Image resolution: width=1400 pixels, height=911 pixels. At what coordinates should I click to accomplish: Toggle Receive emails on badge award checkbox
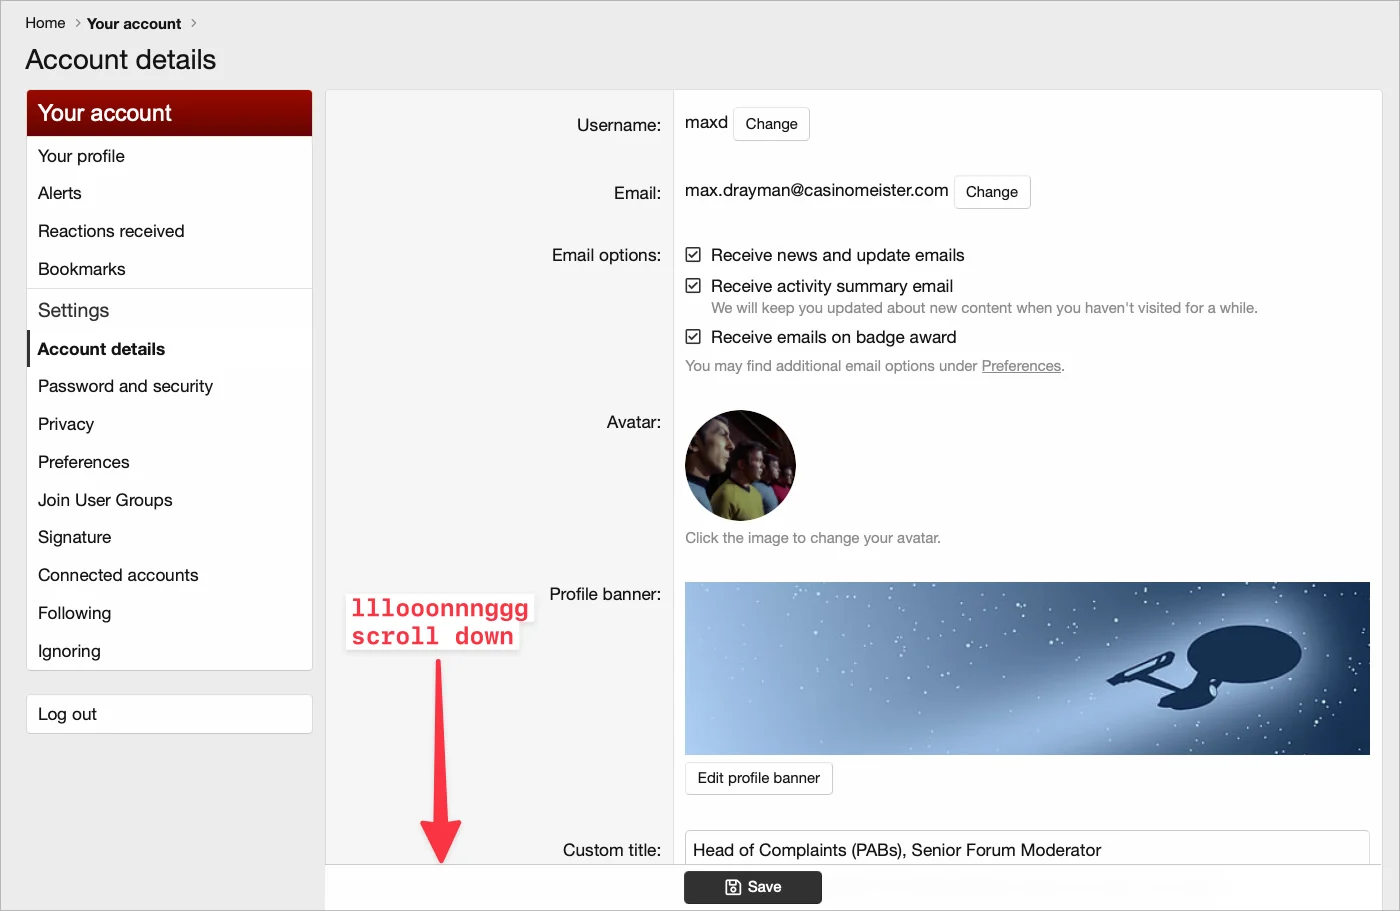coord(693,337)
